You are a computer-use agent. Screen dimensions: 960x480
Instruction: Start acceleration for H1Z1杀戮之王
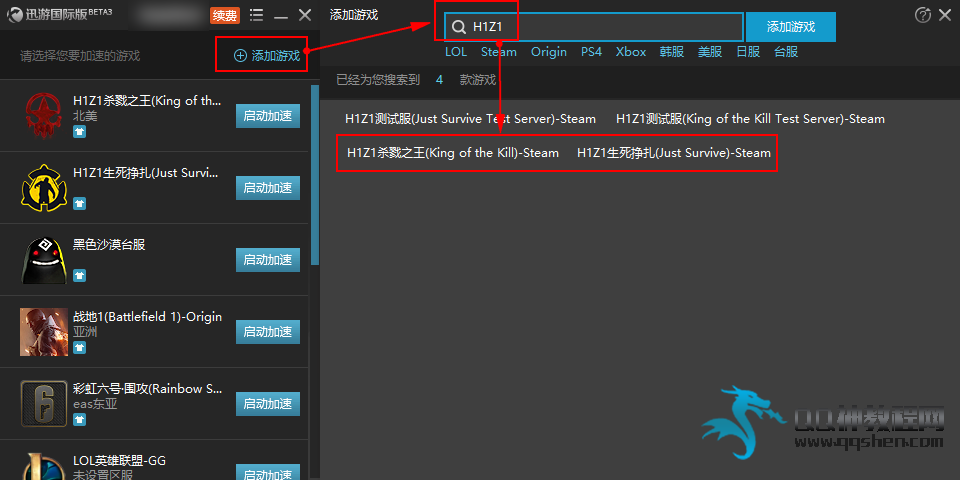click(x=268, y=116)
